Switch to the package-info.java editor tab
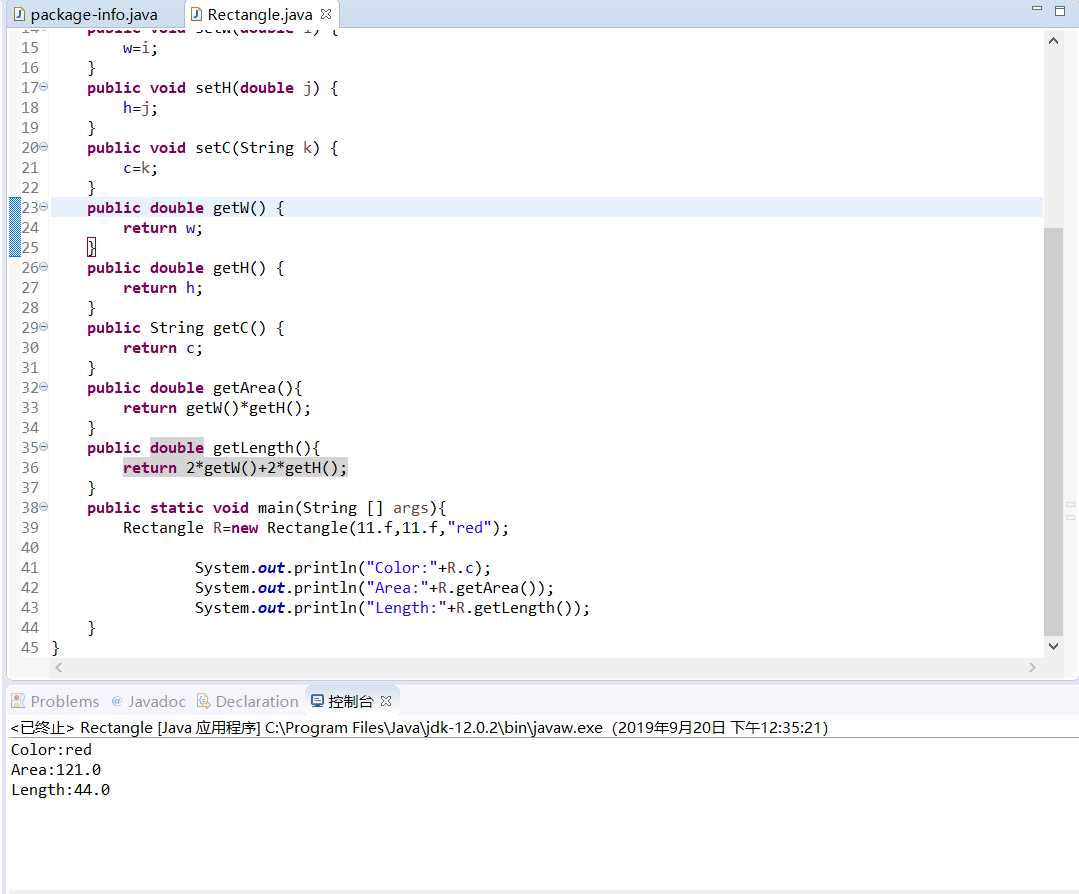1079x894 pixels. [x=86, y=14]
